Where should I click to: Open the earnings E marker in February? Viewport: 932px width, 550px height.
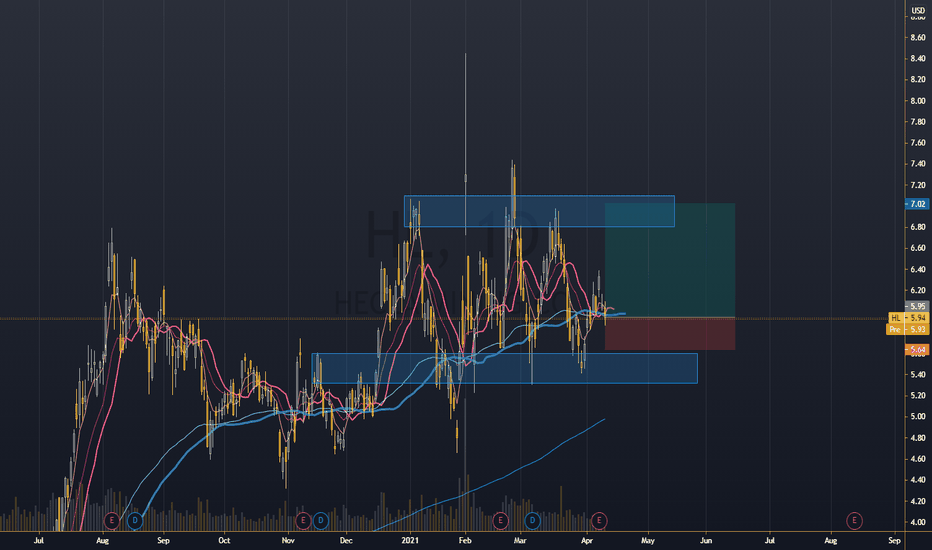(x=500, y=521)
